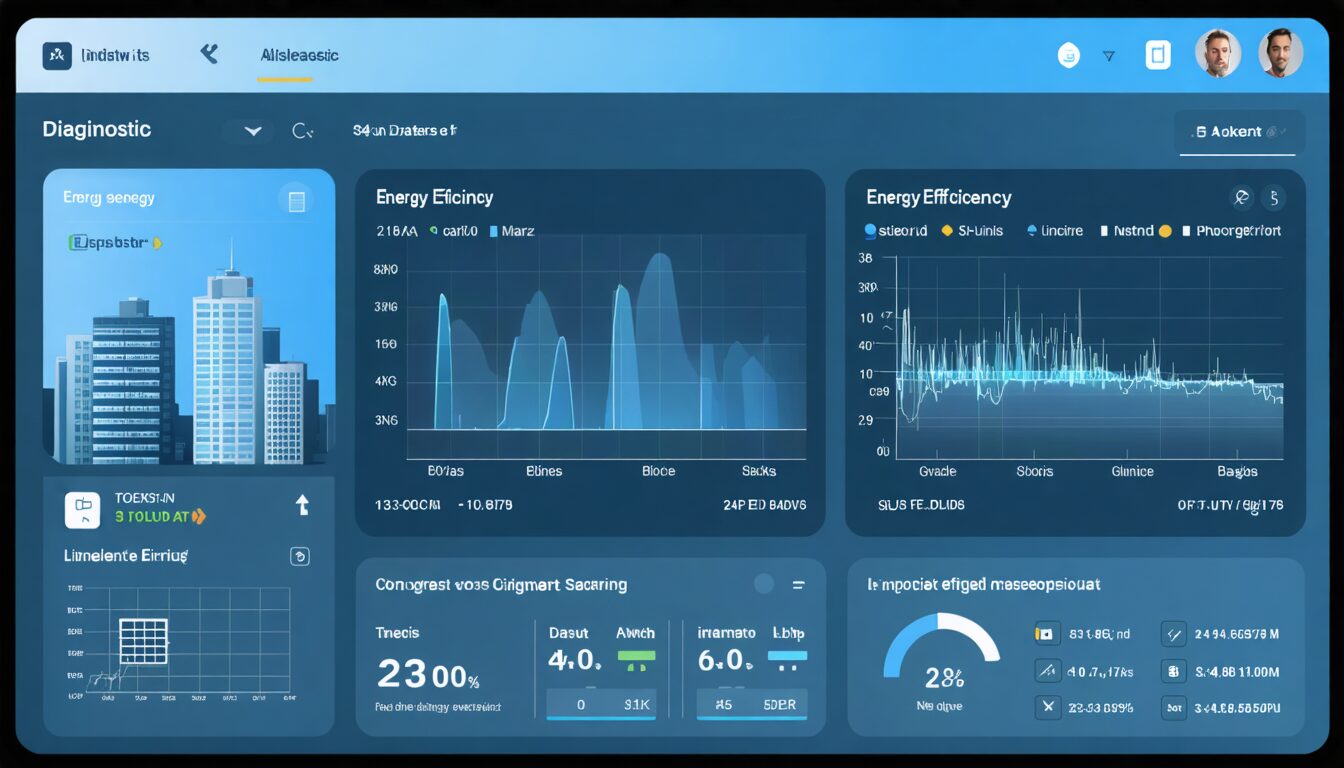Click the app logo icon in header

pos(57,55)
